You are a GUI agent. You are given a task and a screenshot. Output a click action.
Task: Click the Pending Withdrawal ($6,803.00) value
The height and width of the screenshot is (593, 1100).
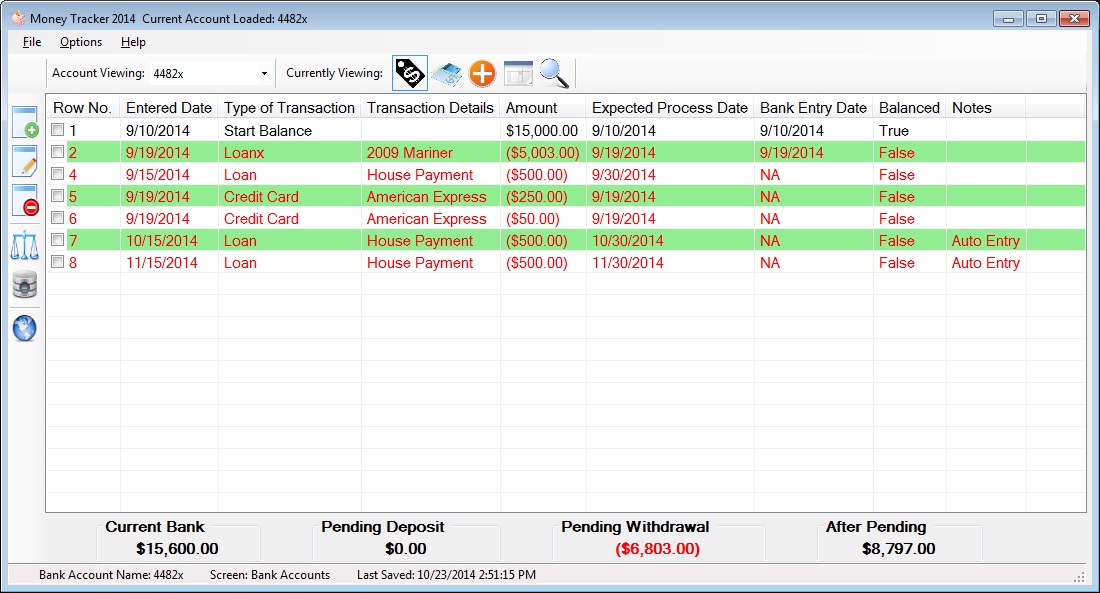(x=657, y=549)
